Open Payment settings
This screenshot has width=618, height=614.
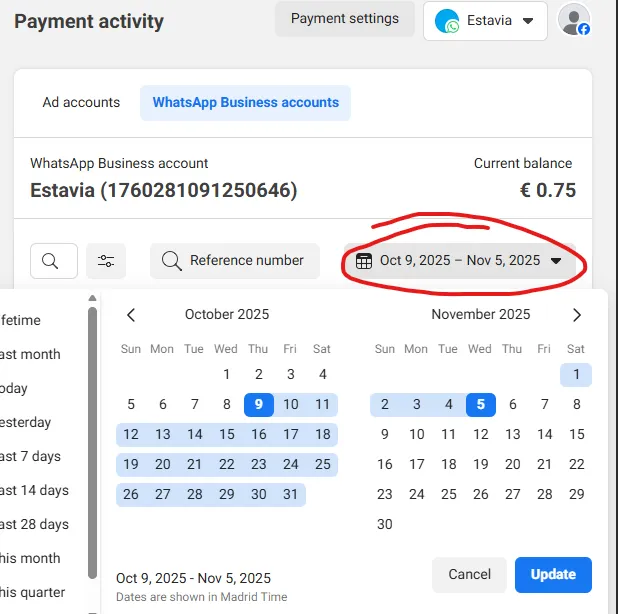click(344, 18)
